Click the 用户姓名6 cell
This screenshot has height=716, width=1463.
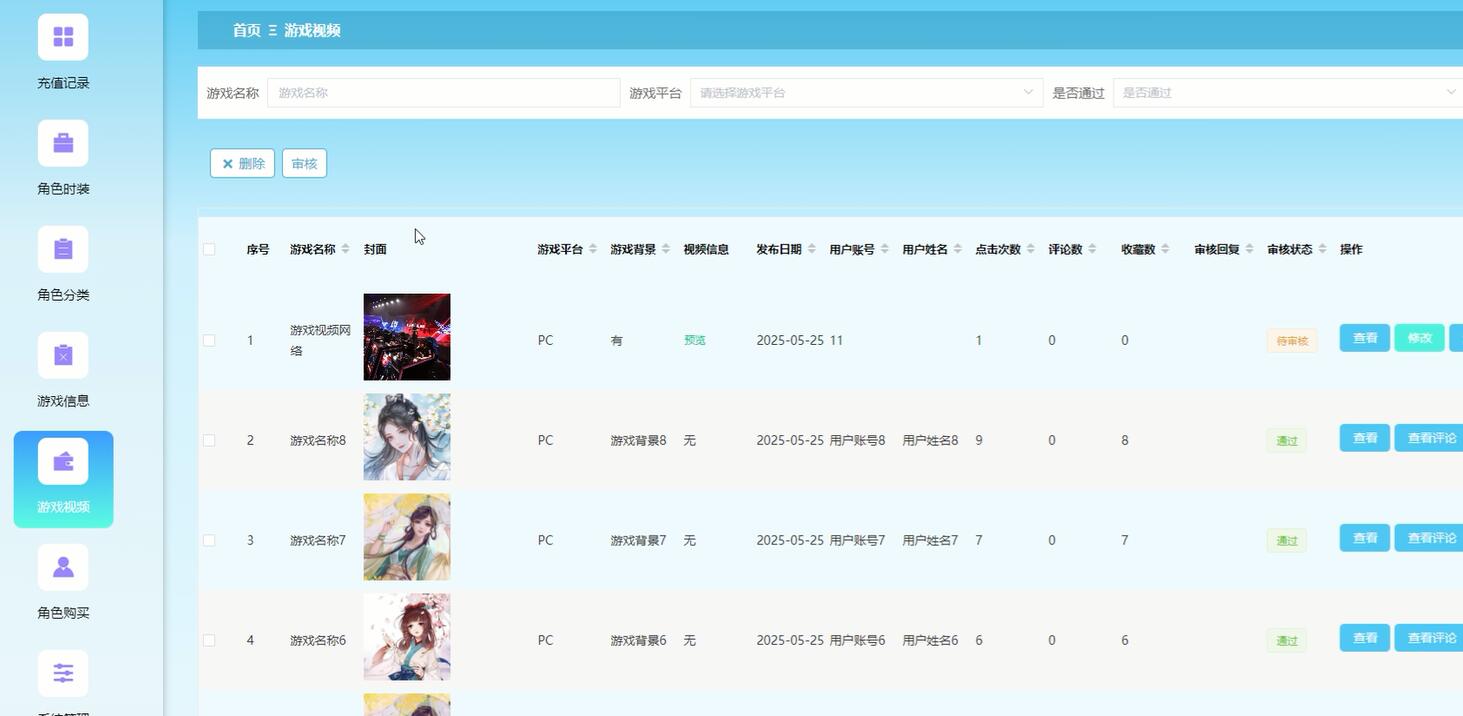coord(930,640)
